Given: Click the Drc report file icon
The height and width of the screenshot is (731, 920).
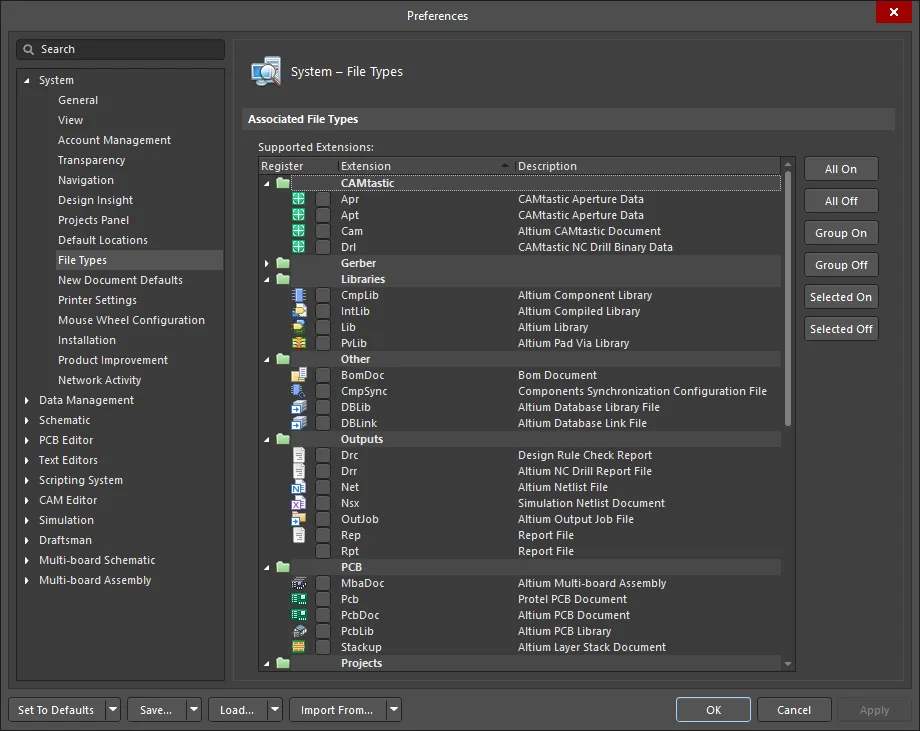Looking at the screenshot, I should [x=299, y=455].
